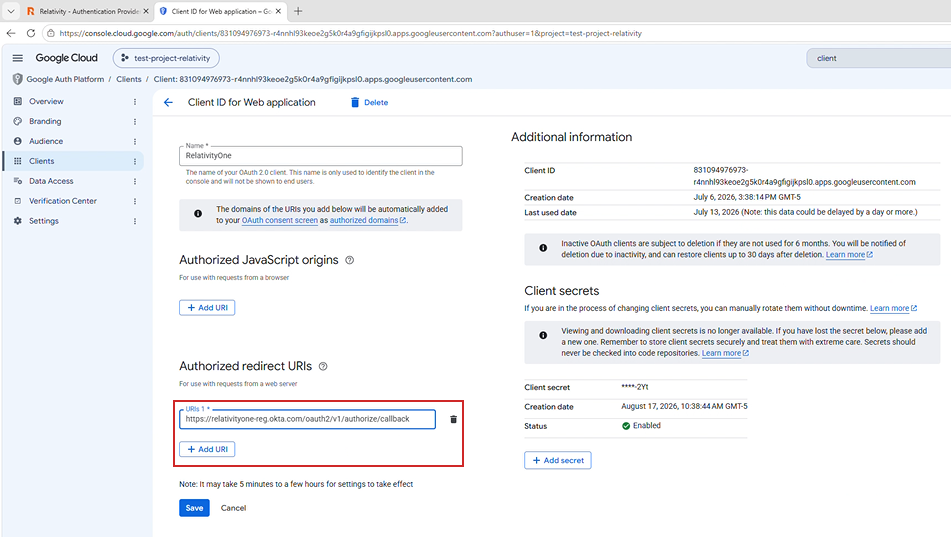Click the info icon in the inactive clients notice

click(543, 248)
